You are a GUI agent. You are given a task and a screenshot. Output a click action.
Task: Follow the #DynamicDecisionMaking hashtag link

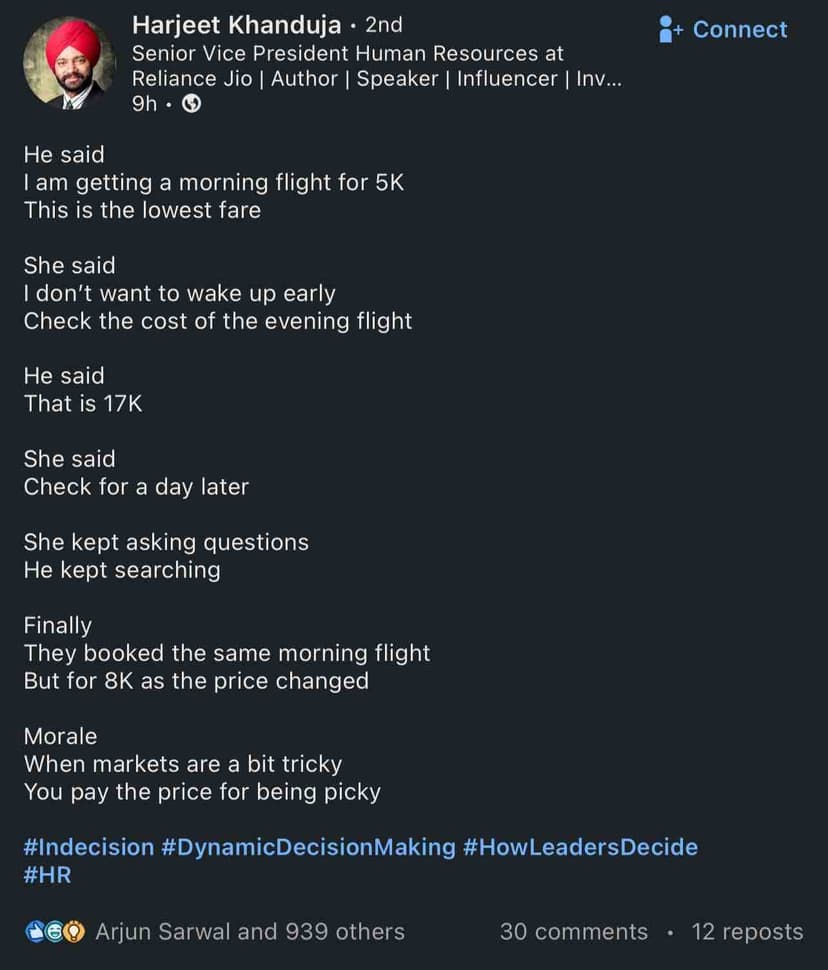[308, 847]
